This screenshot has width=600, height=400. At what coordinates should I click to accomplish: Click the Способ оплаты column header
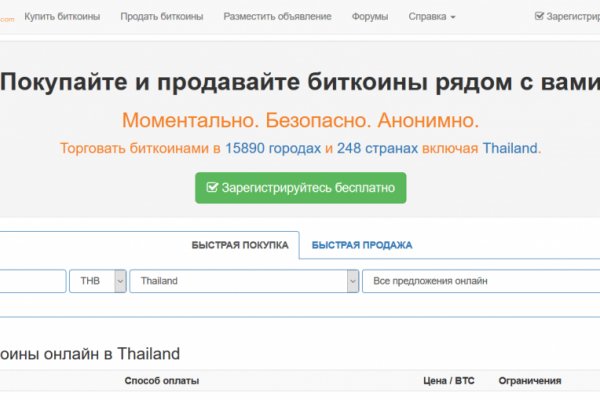click(x=161, y=381)
